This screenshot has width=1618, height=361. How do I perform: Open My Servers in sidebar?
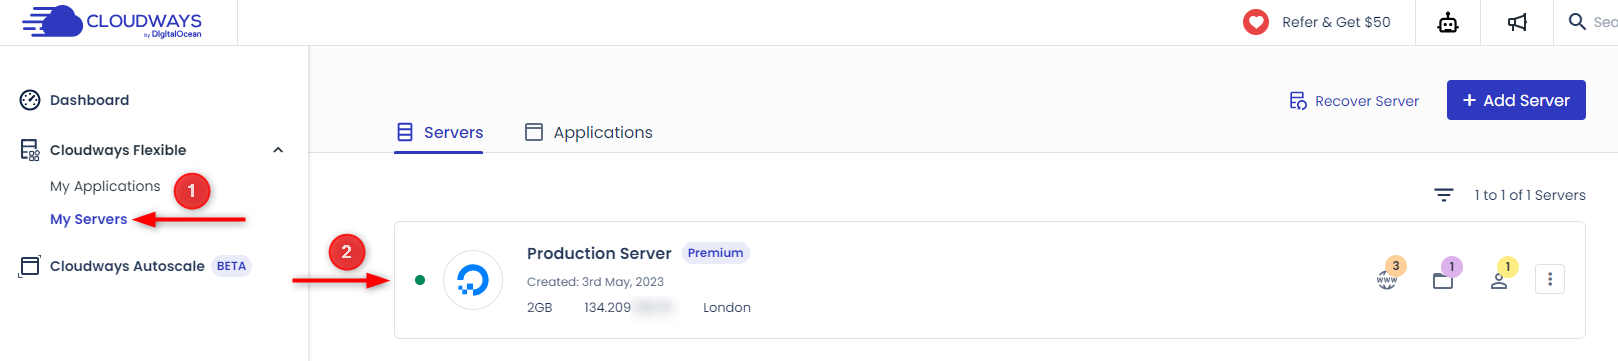[89, 219]
